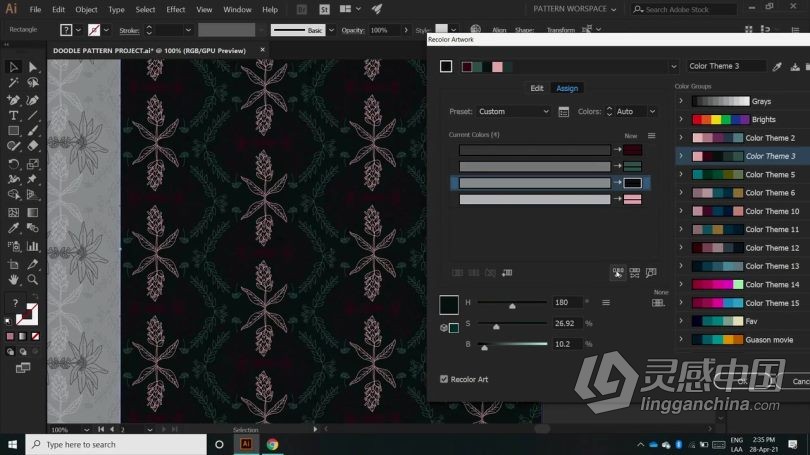Pick the Hand tool in toolbar
The height and width of the screenshot is (455, 810).
point(14,279)
